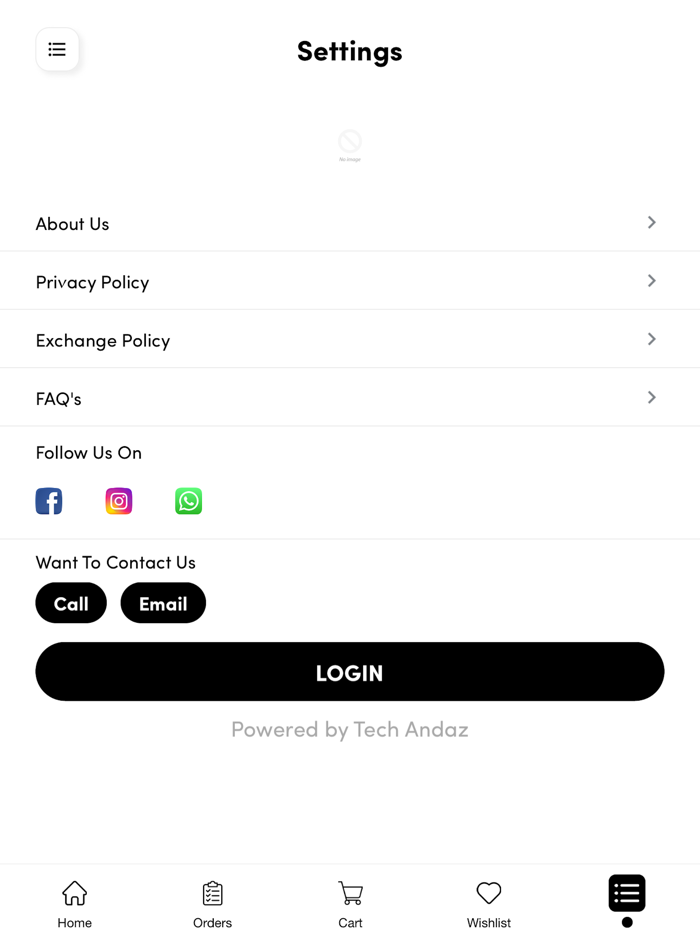Open the Orders tab

coord(212,903)
